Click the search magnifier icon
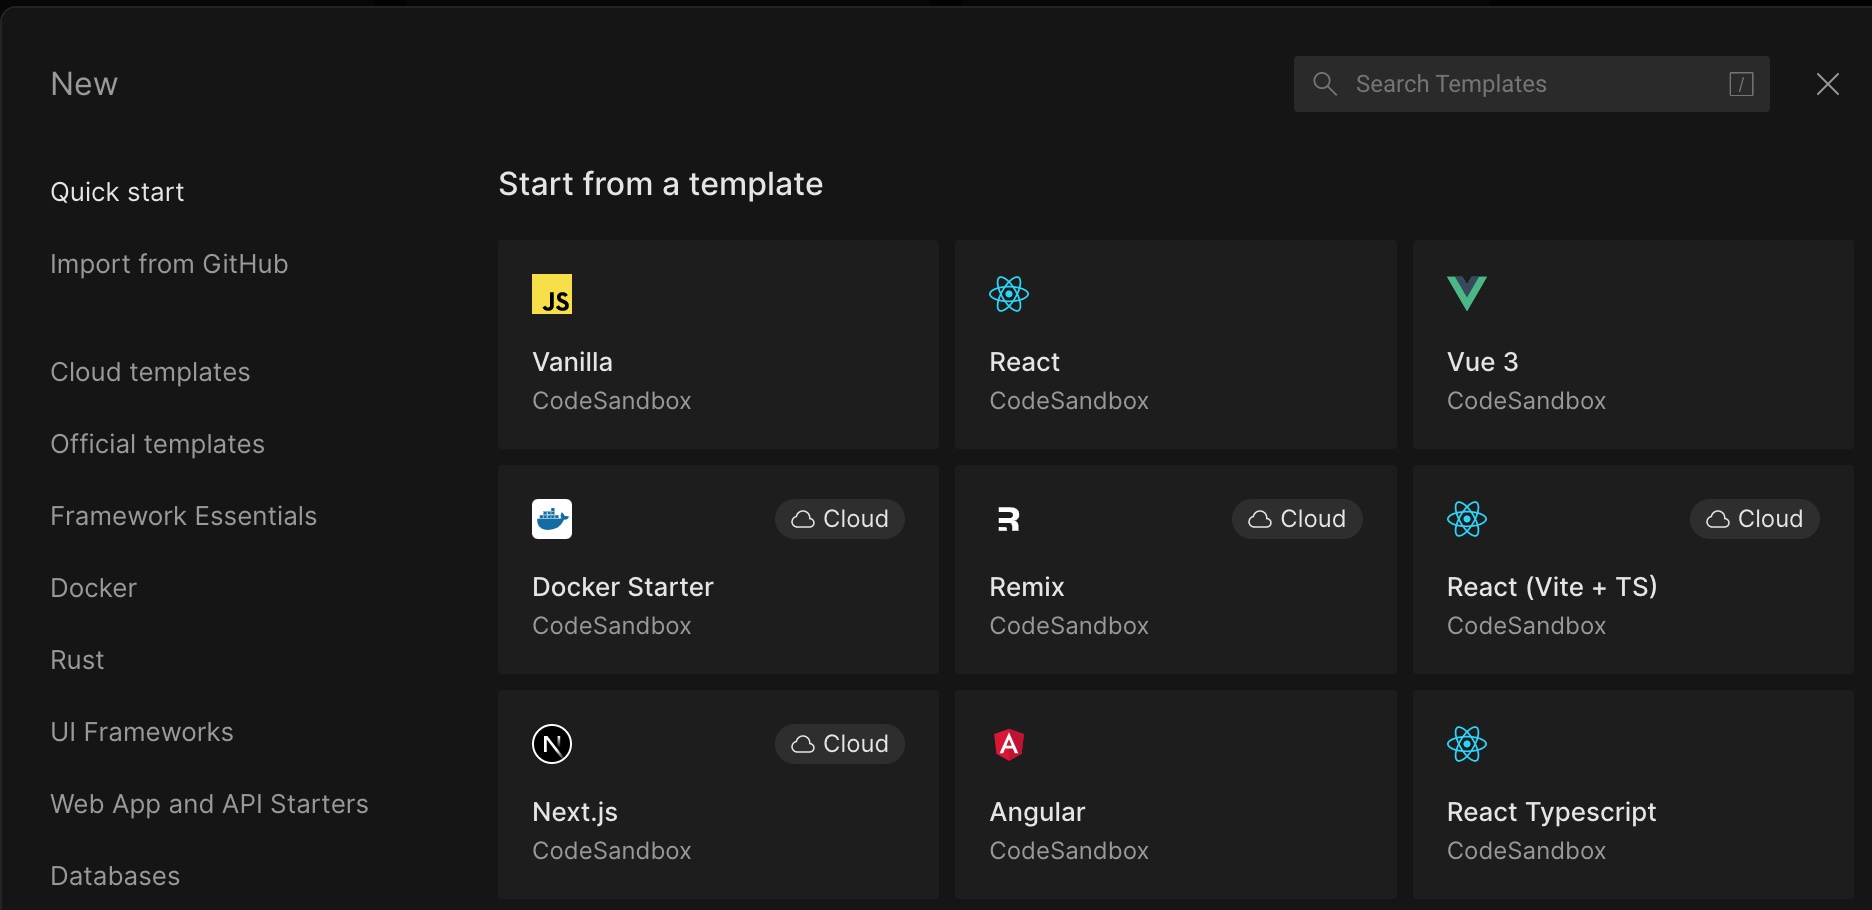The height and width of the screenshot is (910, 1872). (1325, 84)
